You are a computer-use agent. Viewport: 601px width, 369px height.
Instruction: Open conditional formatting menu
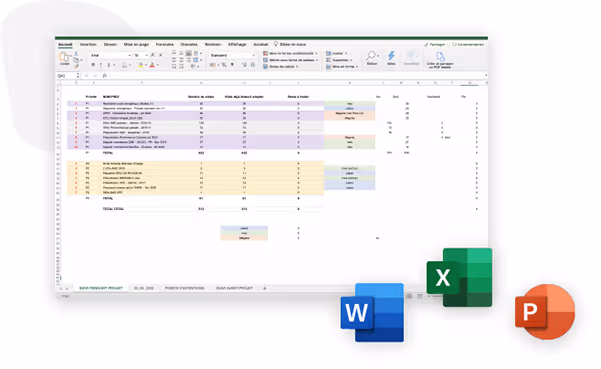290,54
